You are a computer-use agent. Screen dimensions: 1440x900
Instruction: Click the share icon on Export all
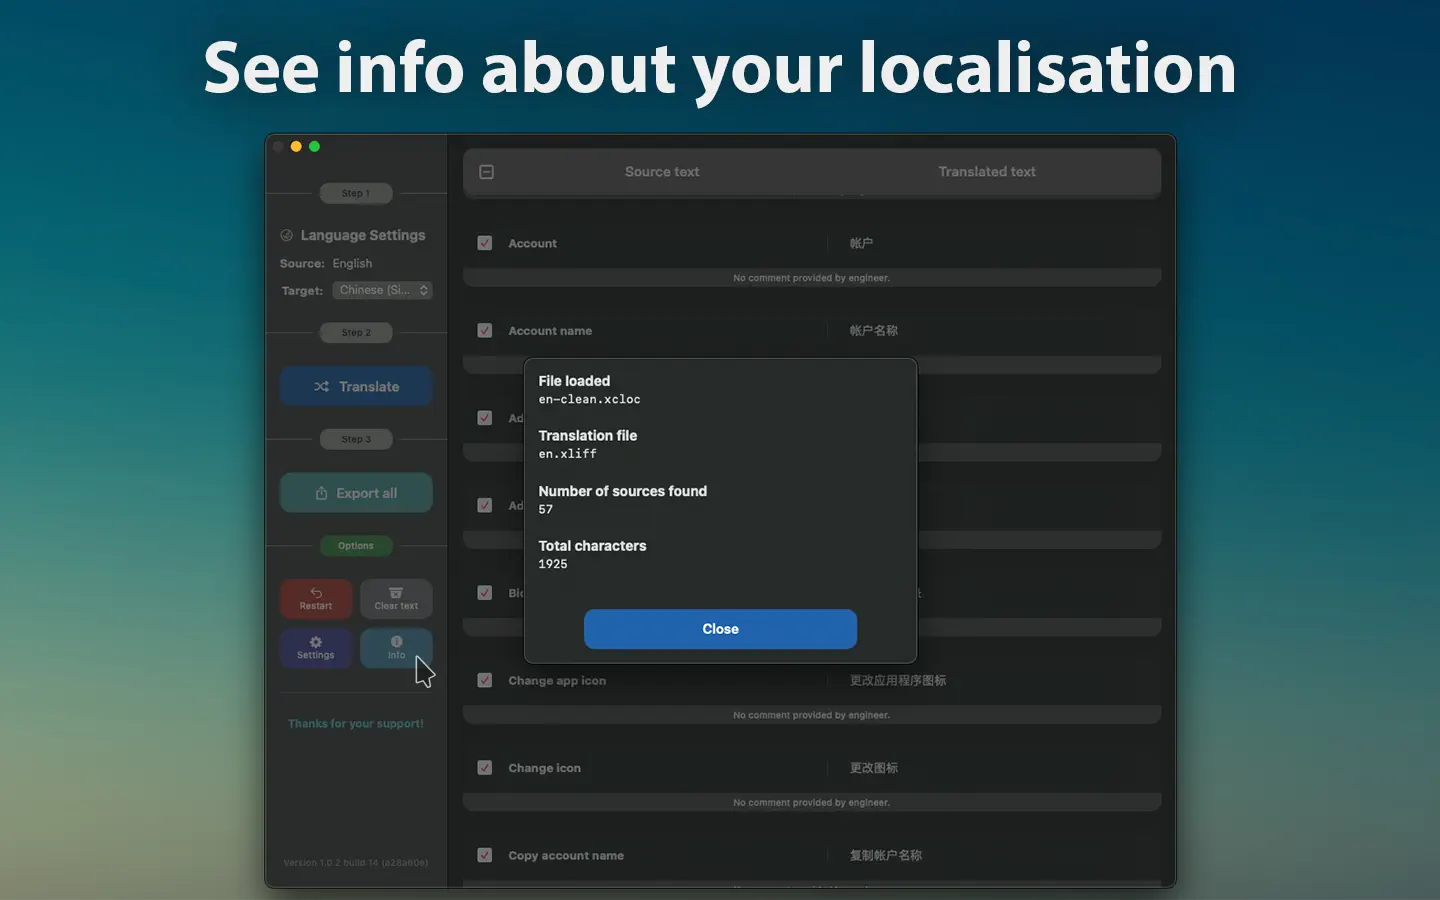coord(321,493)
